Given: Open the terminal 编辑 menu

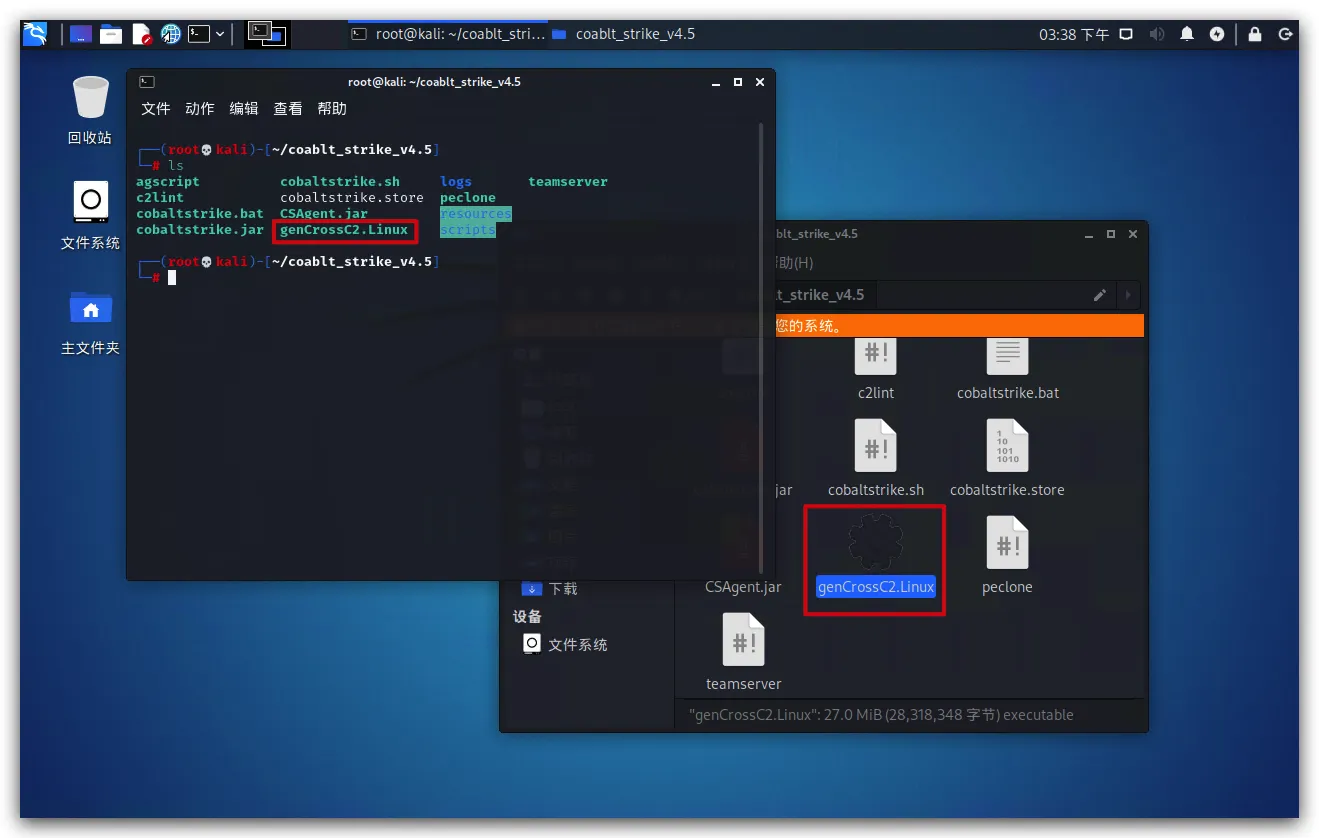Looking at the screenshot, I should coord(243,109).
